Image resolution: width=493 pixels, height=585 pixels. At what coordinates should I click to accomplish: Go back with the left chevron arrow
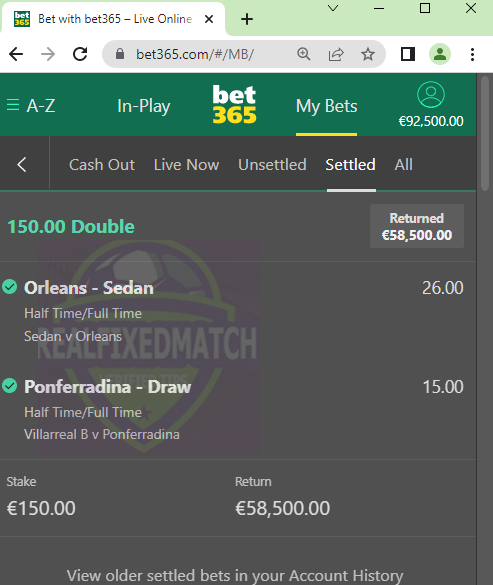click(22, 165)
